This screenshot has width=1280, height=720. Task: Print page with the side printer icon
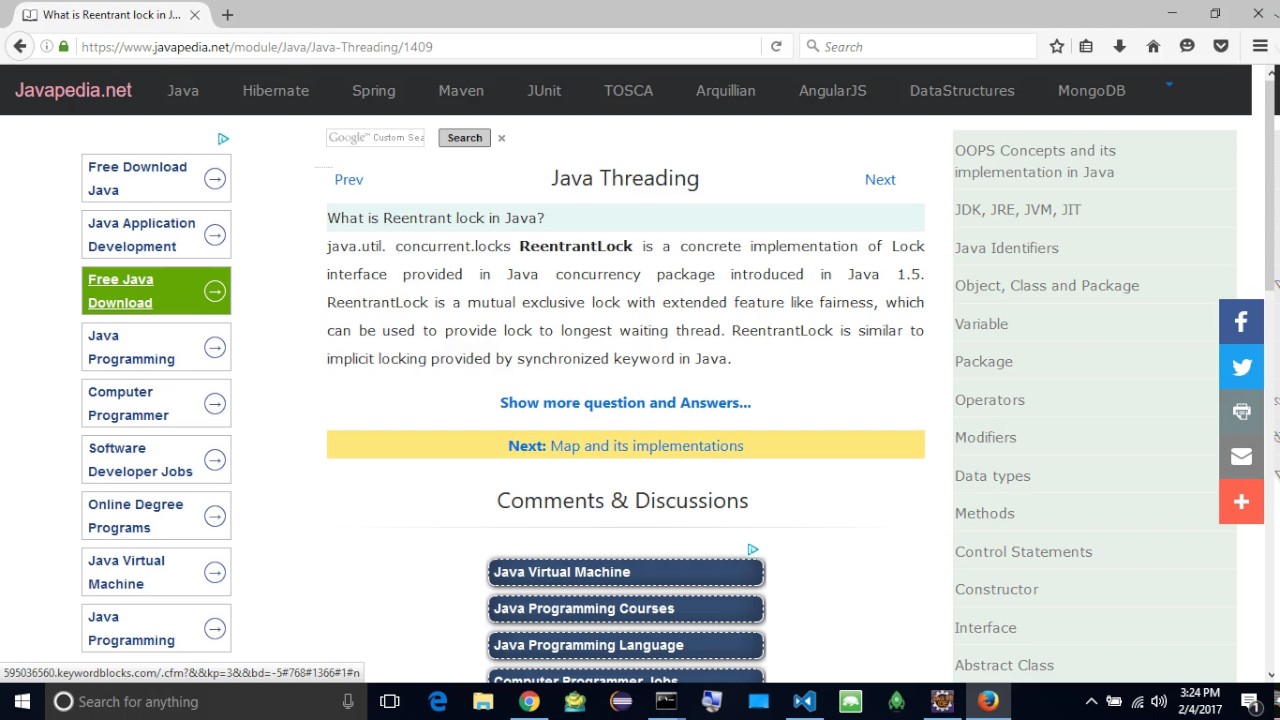point(1241,411)
